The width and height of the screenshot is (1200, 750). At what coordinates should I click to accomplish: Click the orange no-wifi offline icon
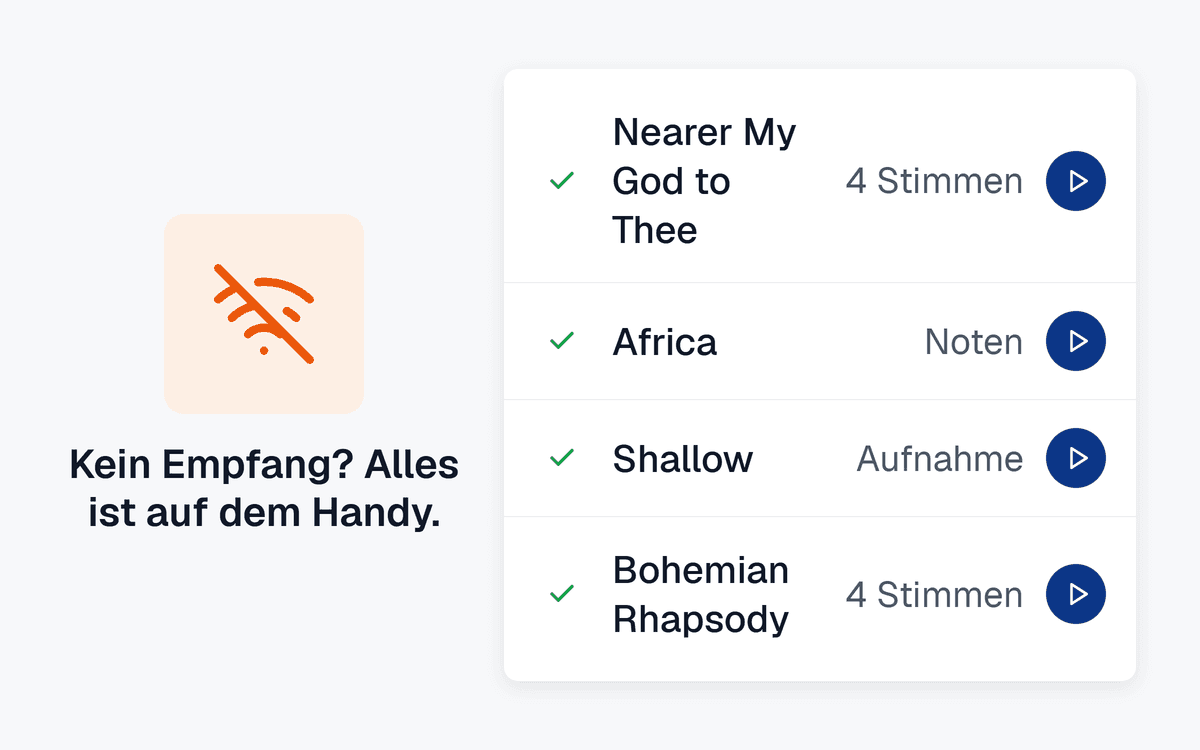coord(264,313)
